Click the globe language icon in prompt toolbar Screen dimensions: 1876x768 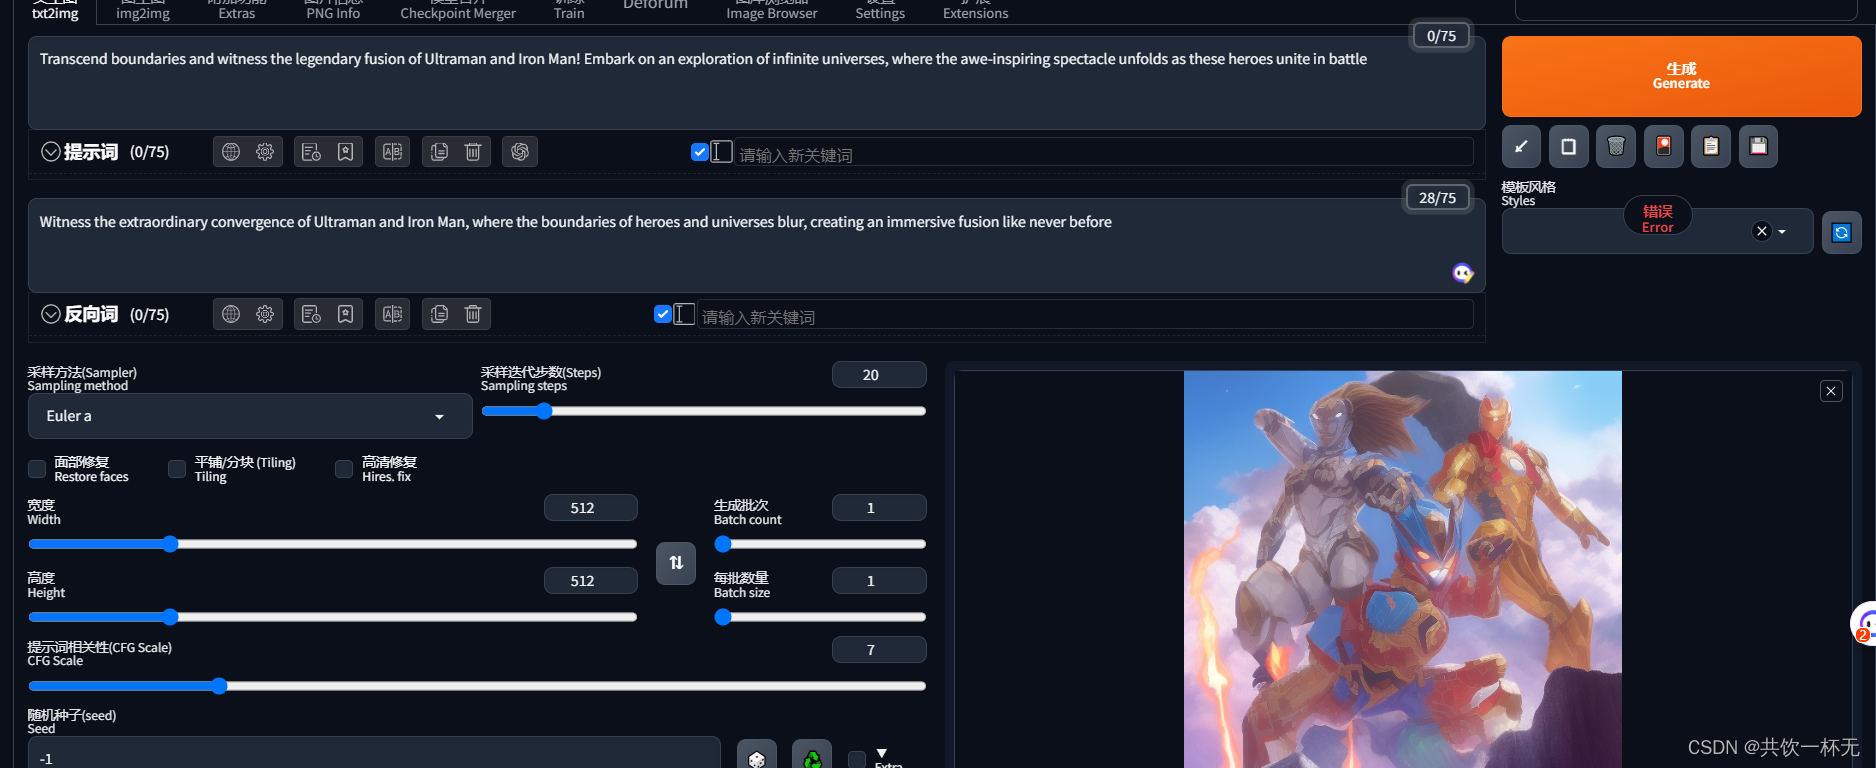pyautogui.click(x=231, y=152)
